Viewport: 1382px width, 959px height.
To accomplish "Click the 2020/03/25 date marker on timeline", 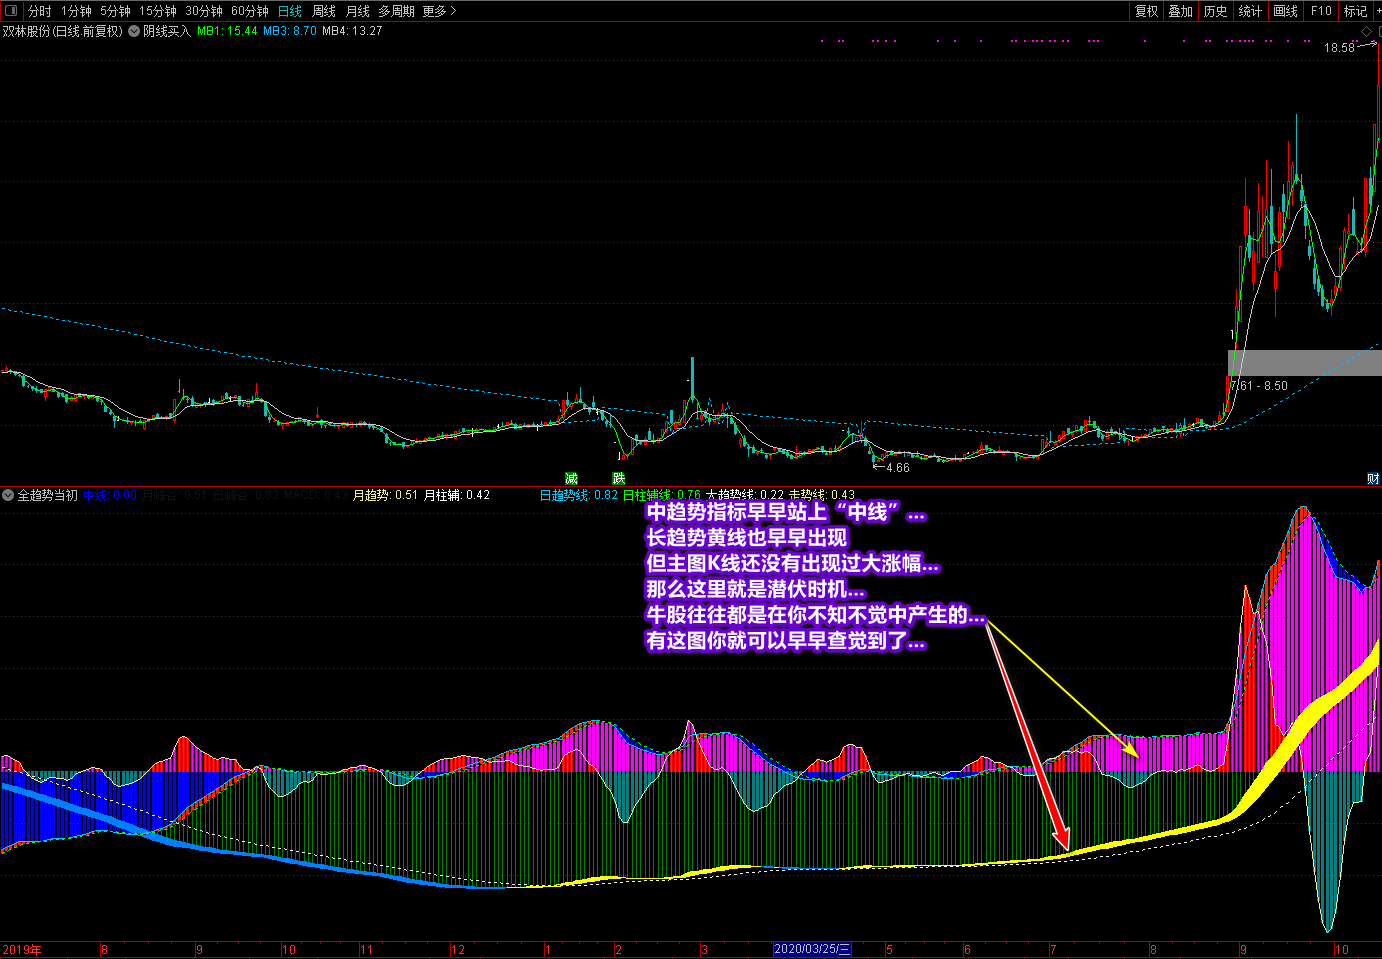I will [x=812, y=949].
